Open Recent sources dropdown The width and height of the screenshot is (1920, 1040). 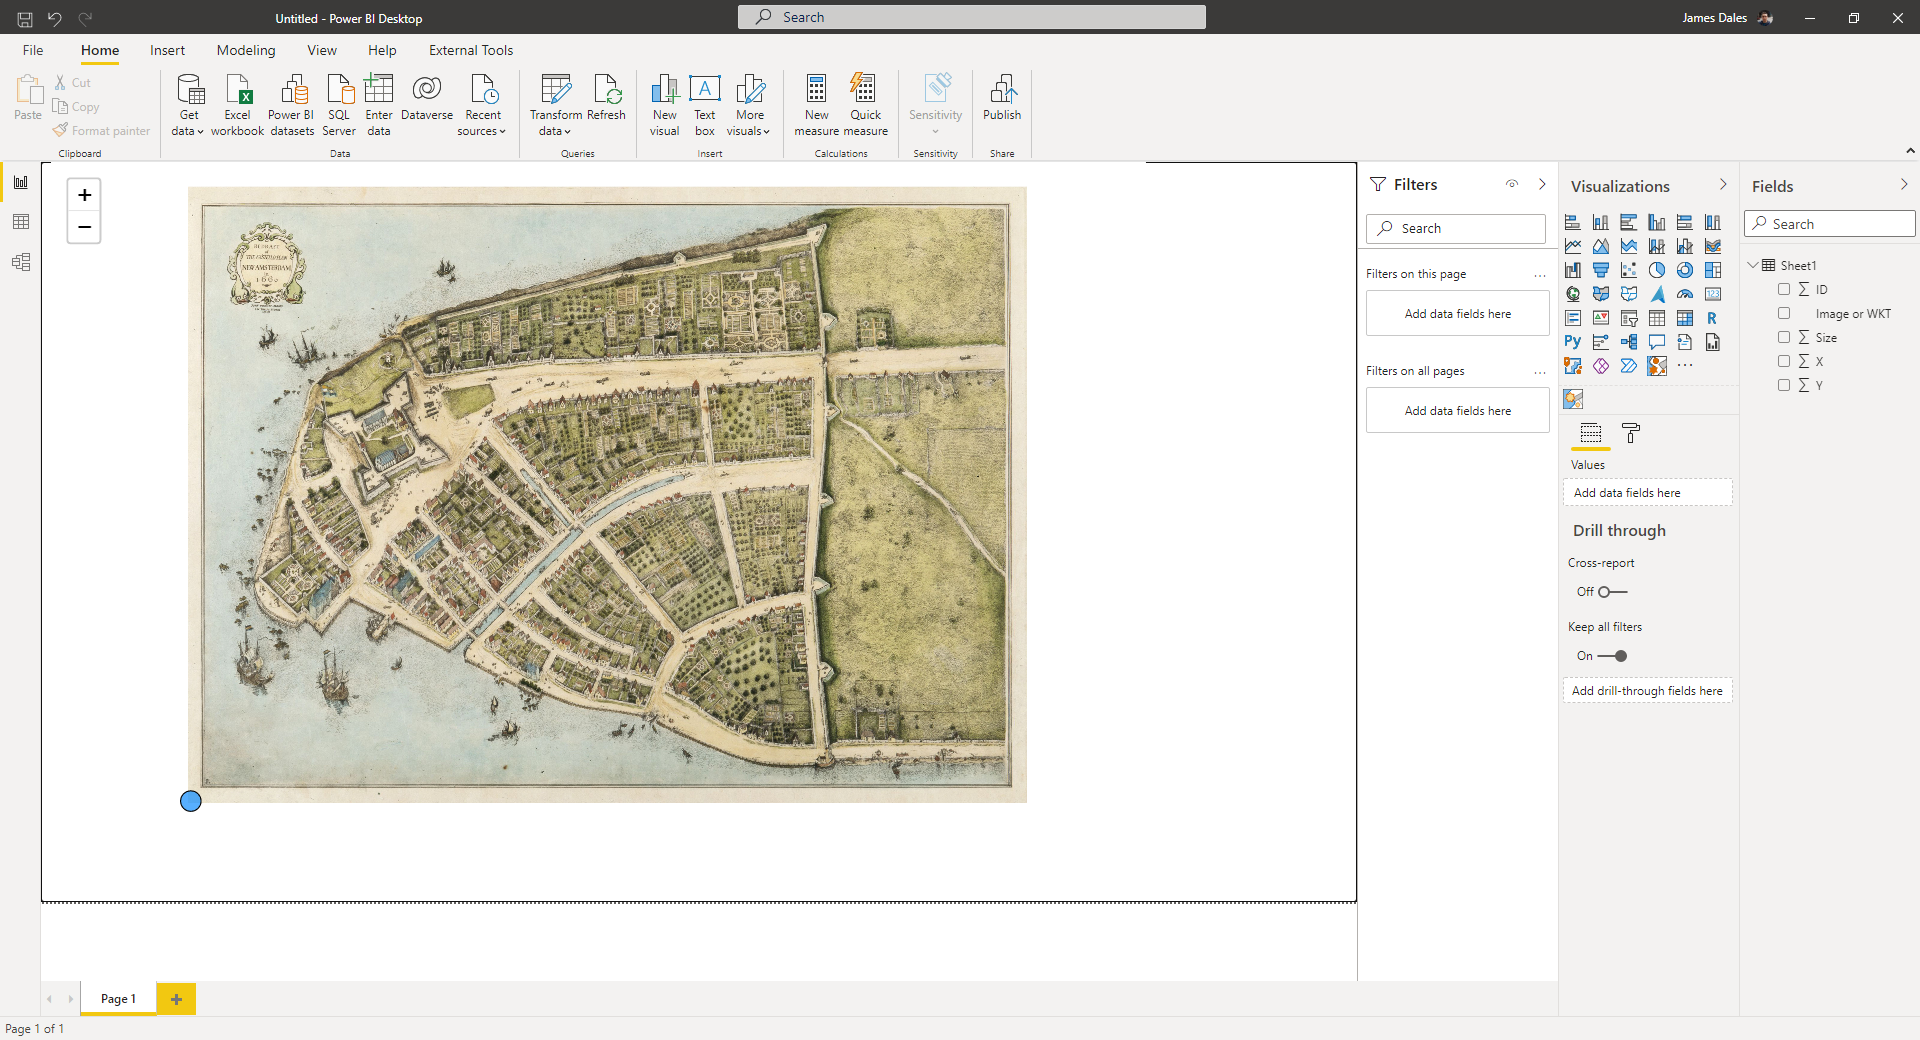[483, 104]
